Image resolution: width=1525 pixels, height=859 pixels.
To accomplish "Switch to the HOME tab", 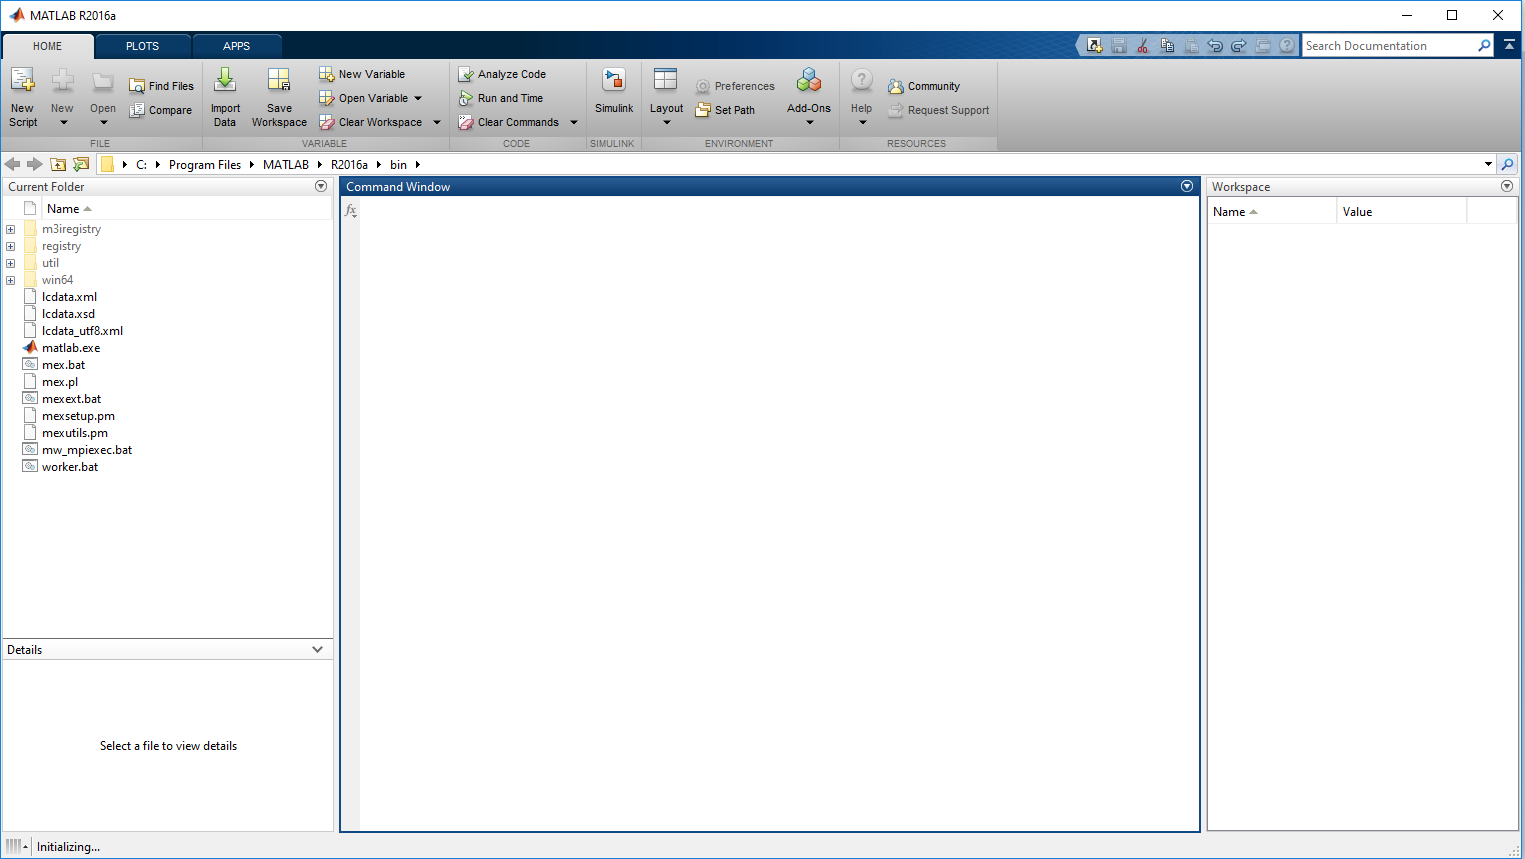I will 47,46.
